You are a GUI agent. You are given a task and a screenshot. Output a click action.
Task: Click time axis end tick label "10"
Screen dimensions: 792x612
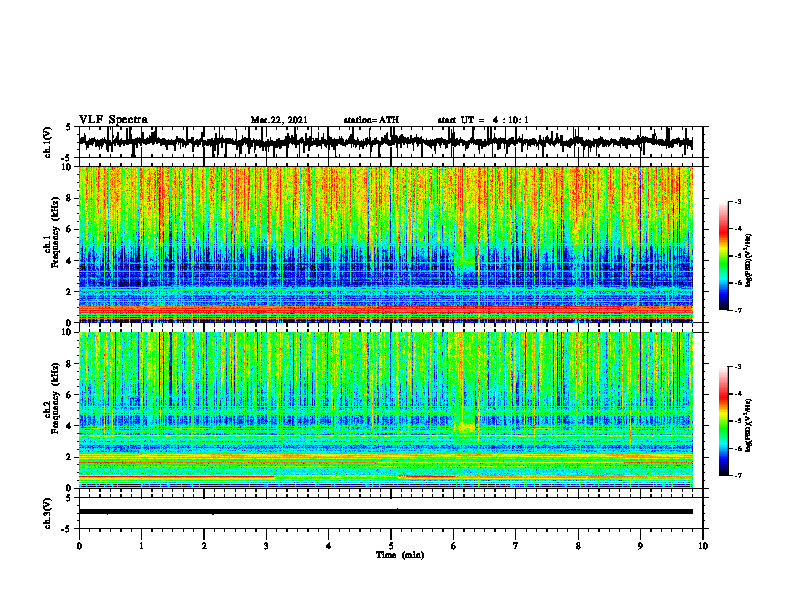click(x=703, y=546)
